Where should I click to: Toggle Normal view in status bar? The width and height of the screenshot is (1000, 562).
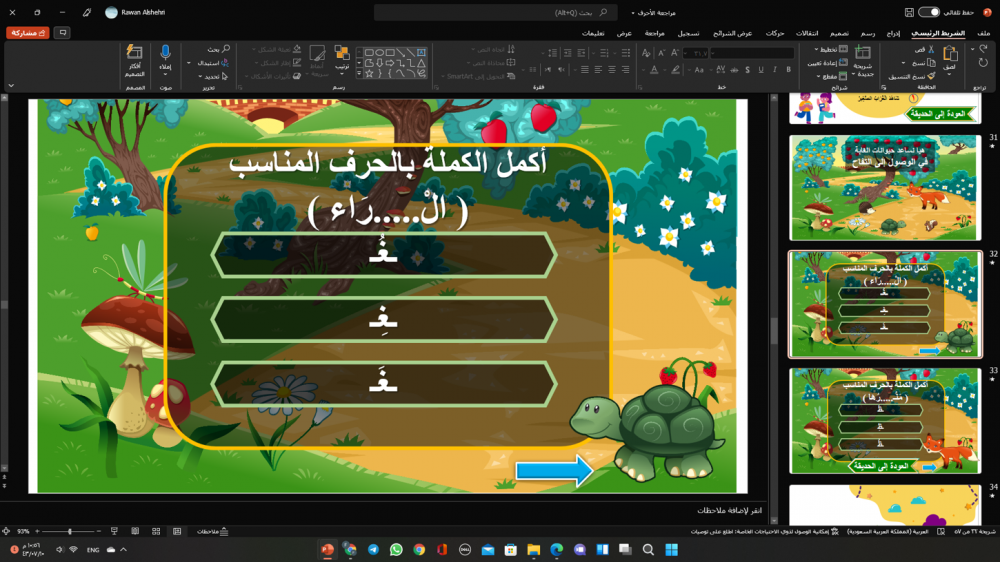tap(177, 531)
